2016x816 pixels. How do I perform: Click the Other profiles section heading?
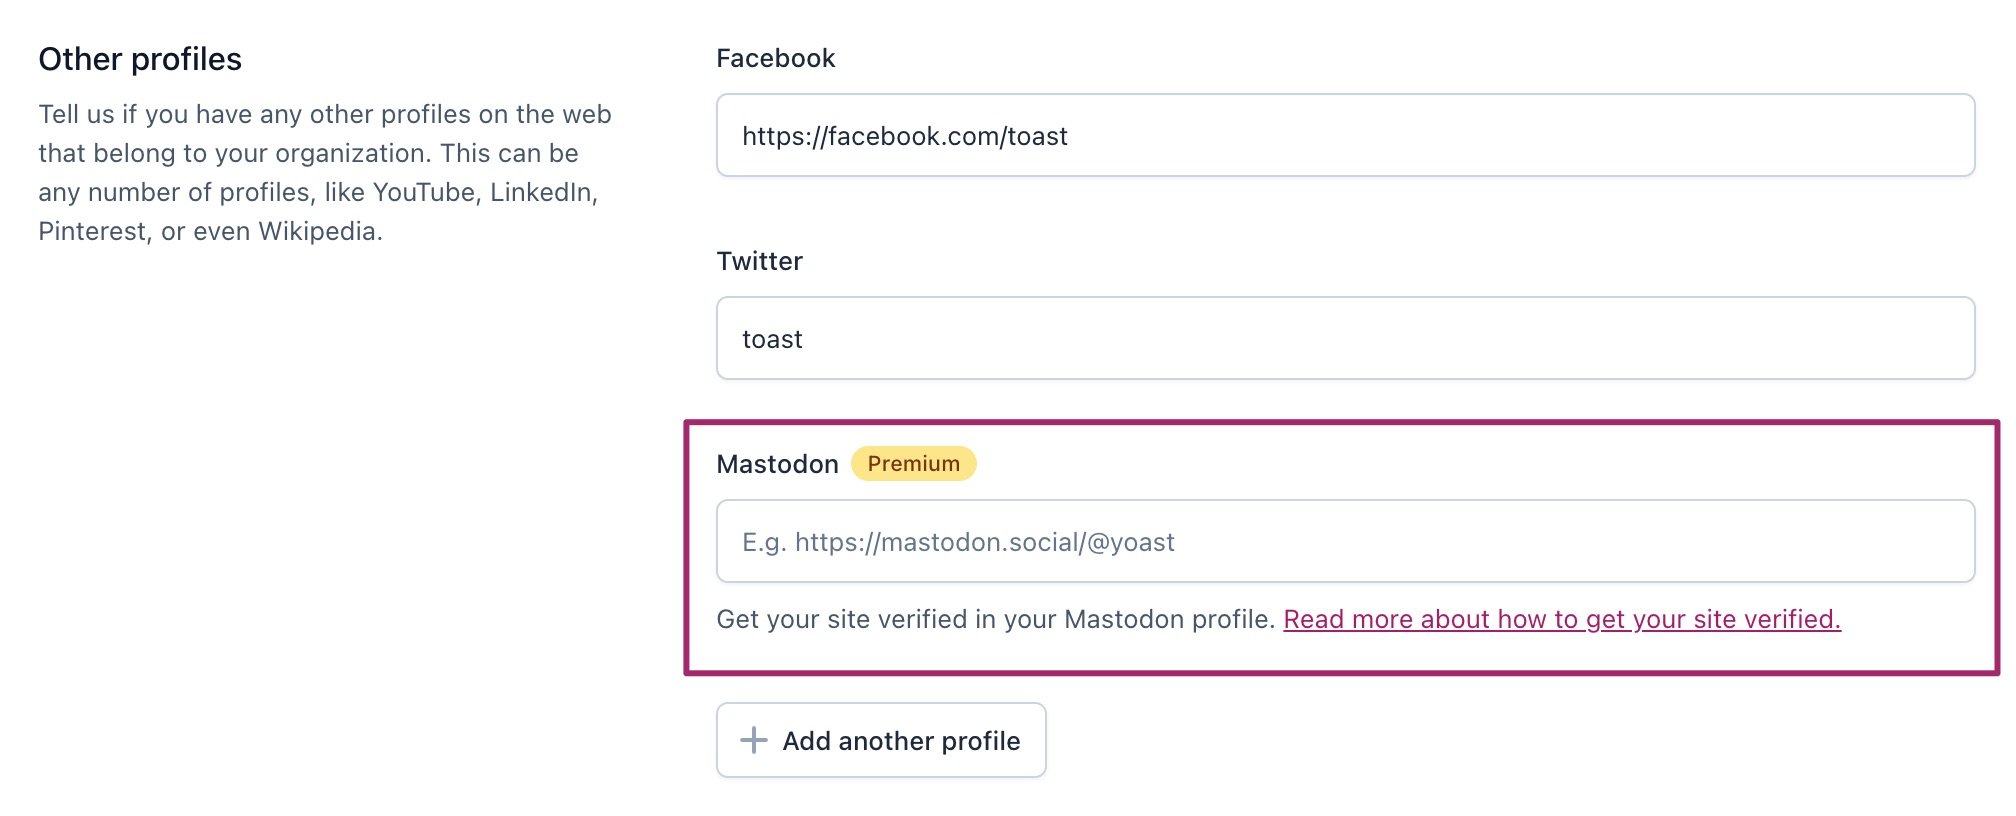pos(139,59)
